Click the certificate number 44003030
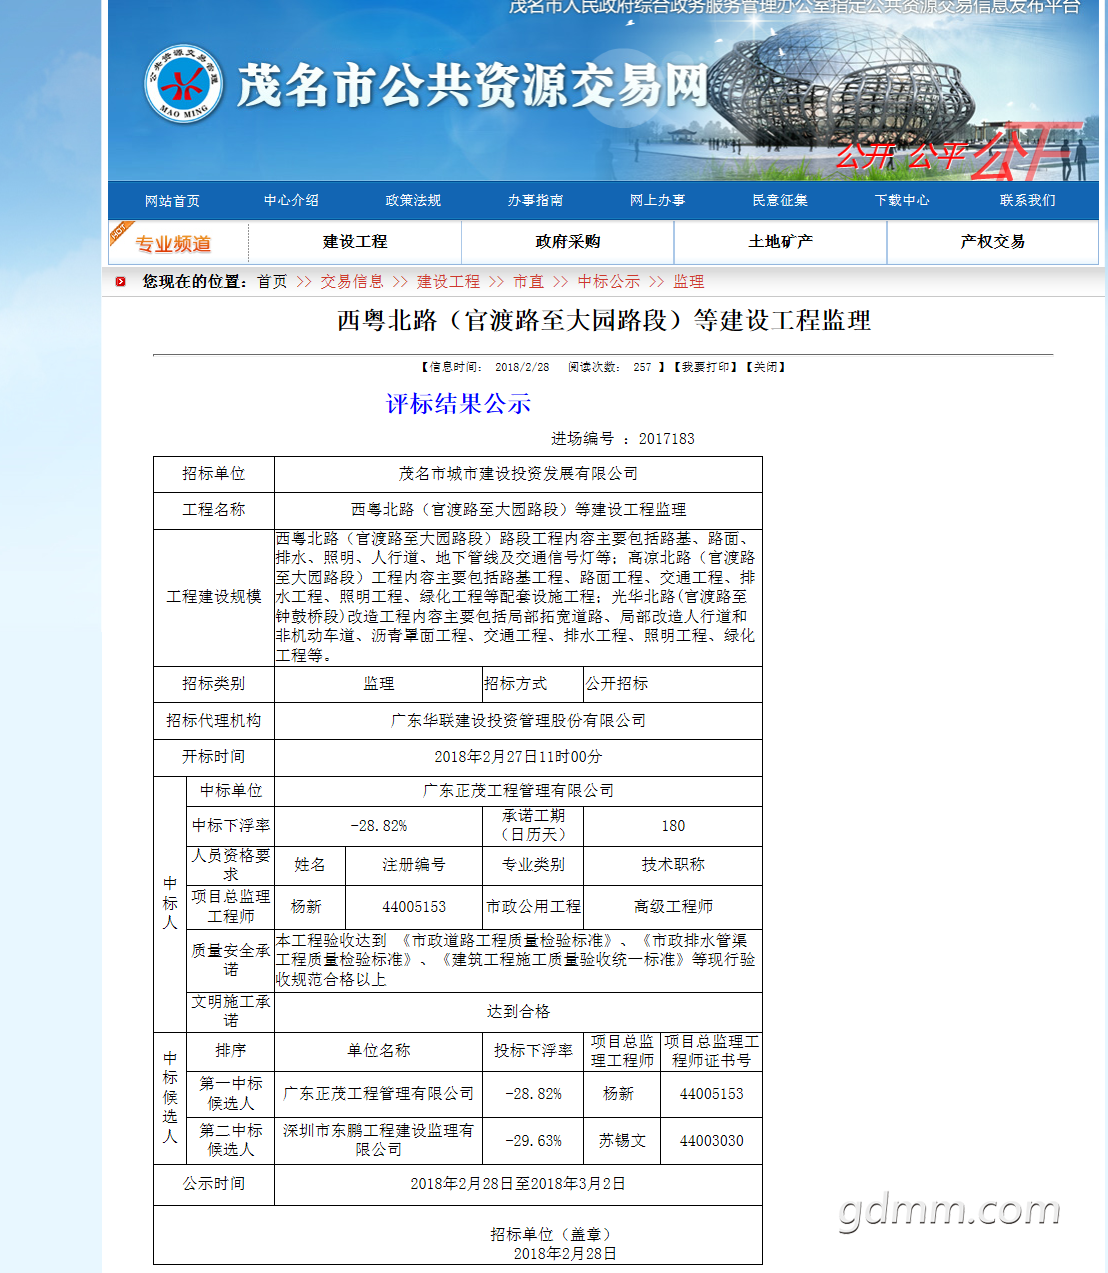Viewport: 1108px width, 1273px height. (711, 1141)
